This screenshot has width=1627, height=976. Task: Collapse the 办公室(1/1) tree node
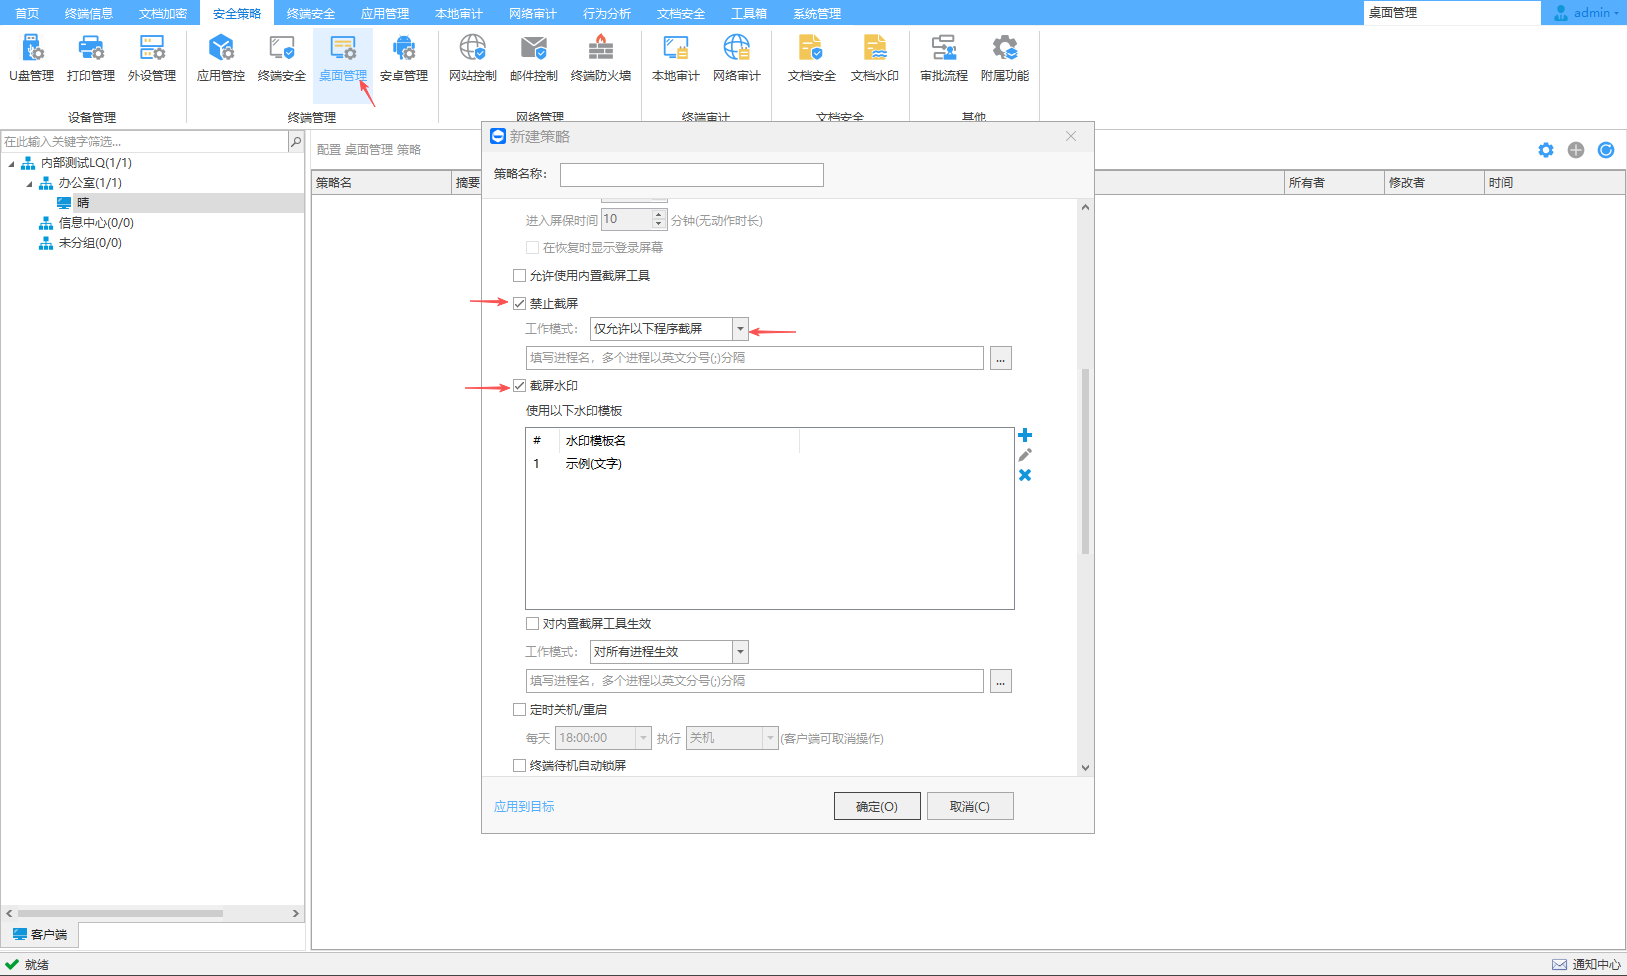[x=29, y=183]
